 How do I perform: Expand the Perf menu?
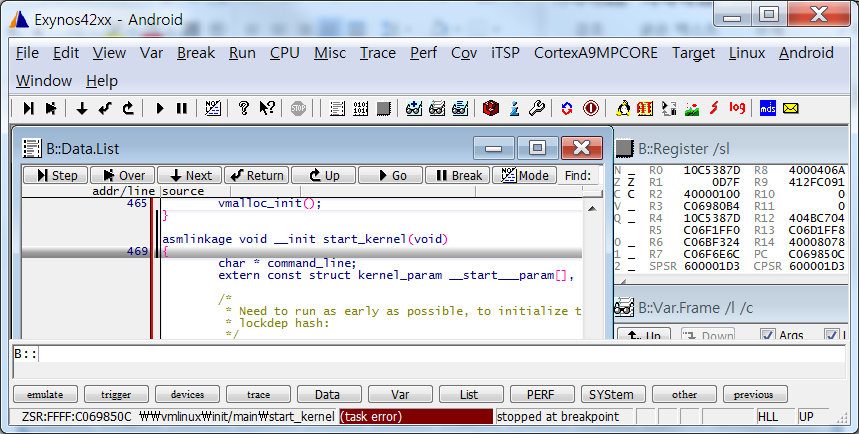coord(423,53)
